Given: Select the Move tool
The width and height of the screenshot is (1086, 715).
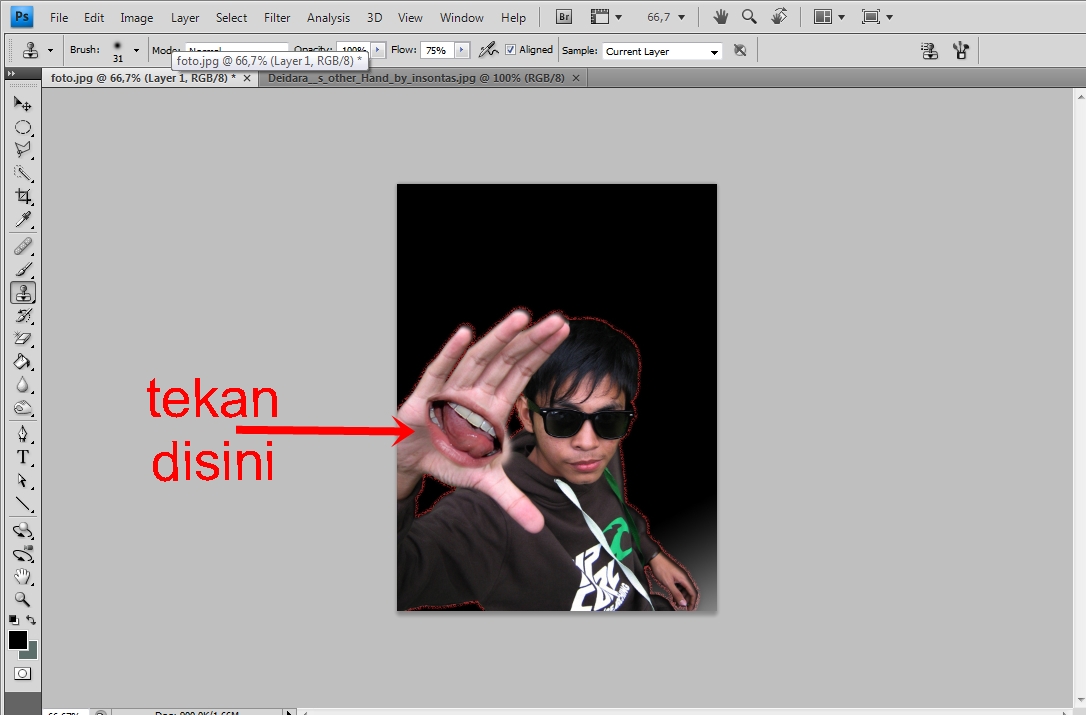Looking at the screenshot, I should click(23, 104).
